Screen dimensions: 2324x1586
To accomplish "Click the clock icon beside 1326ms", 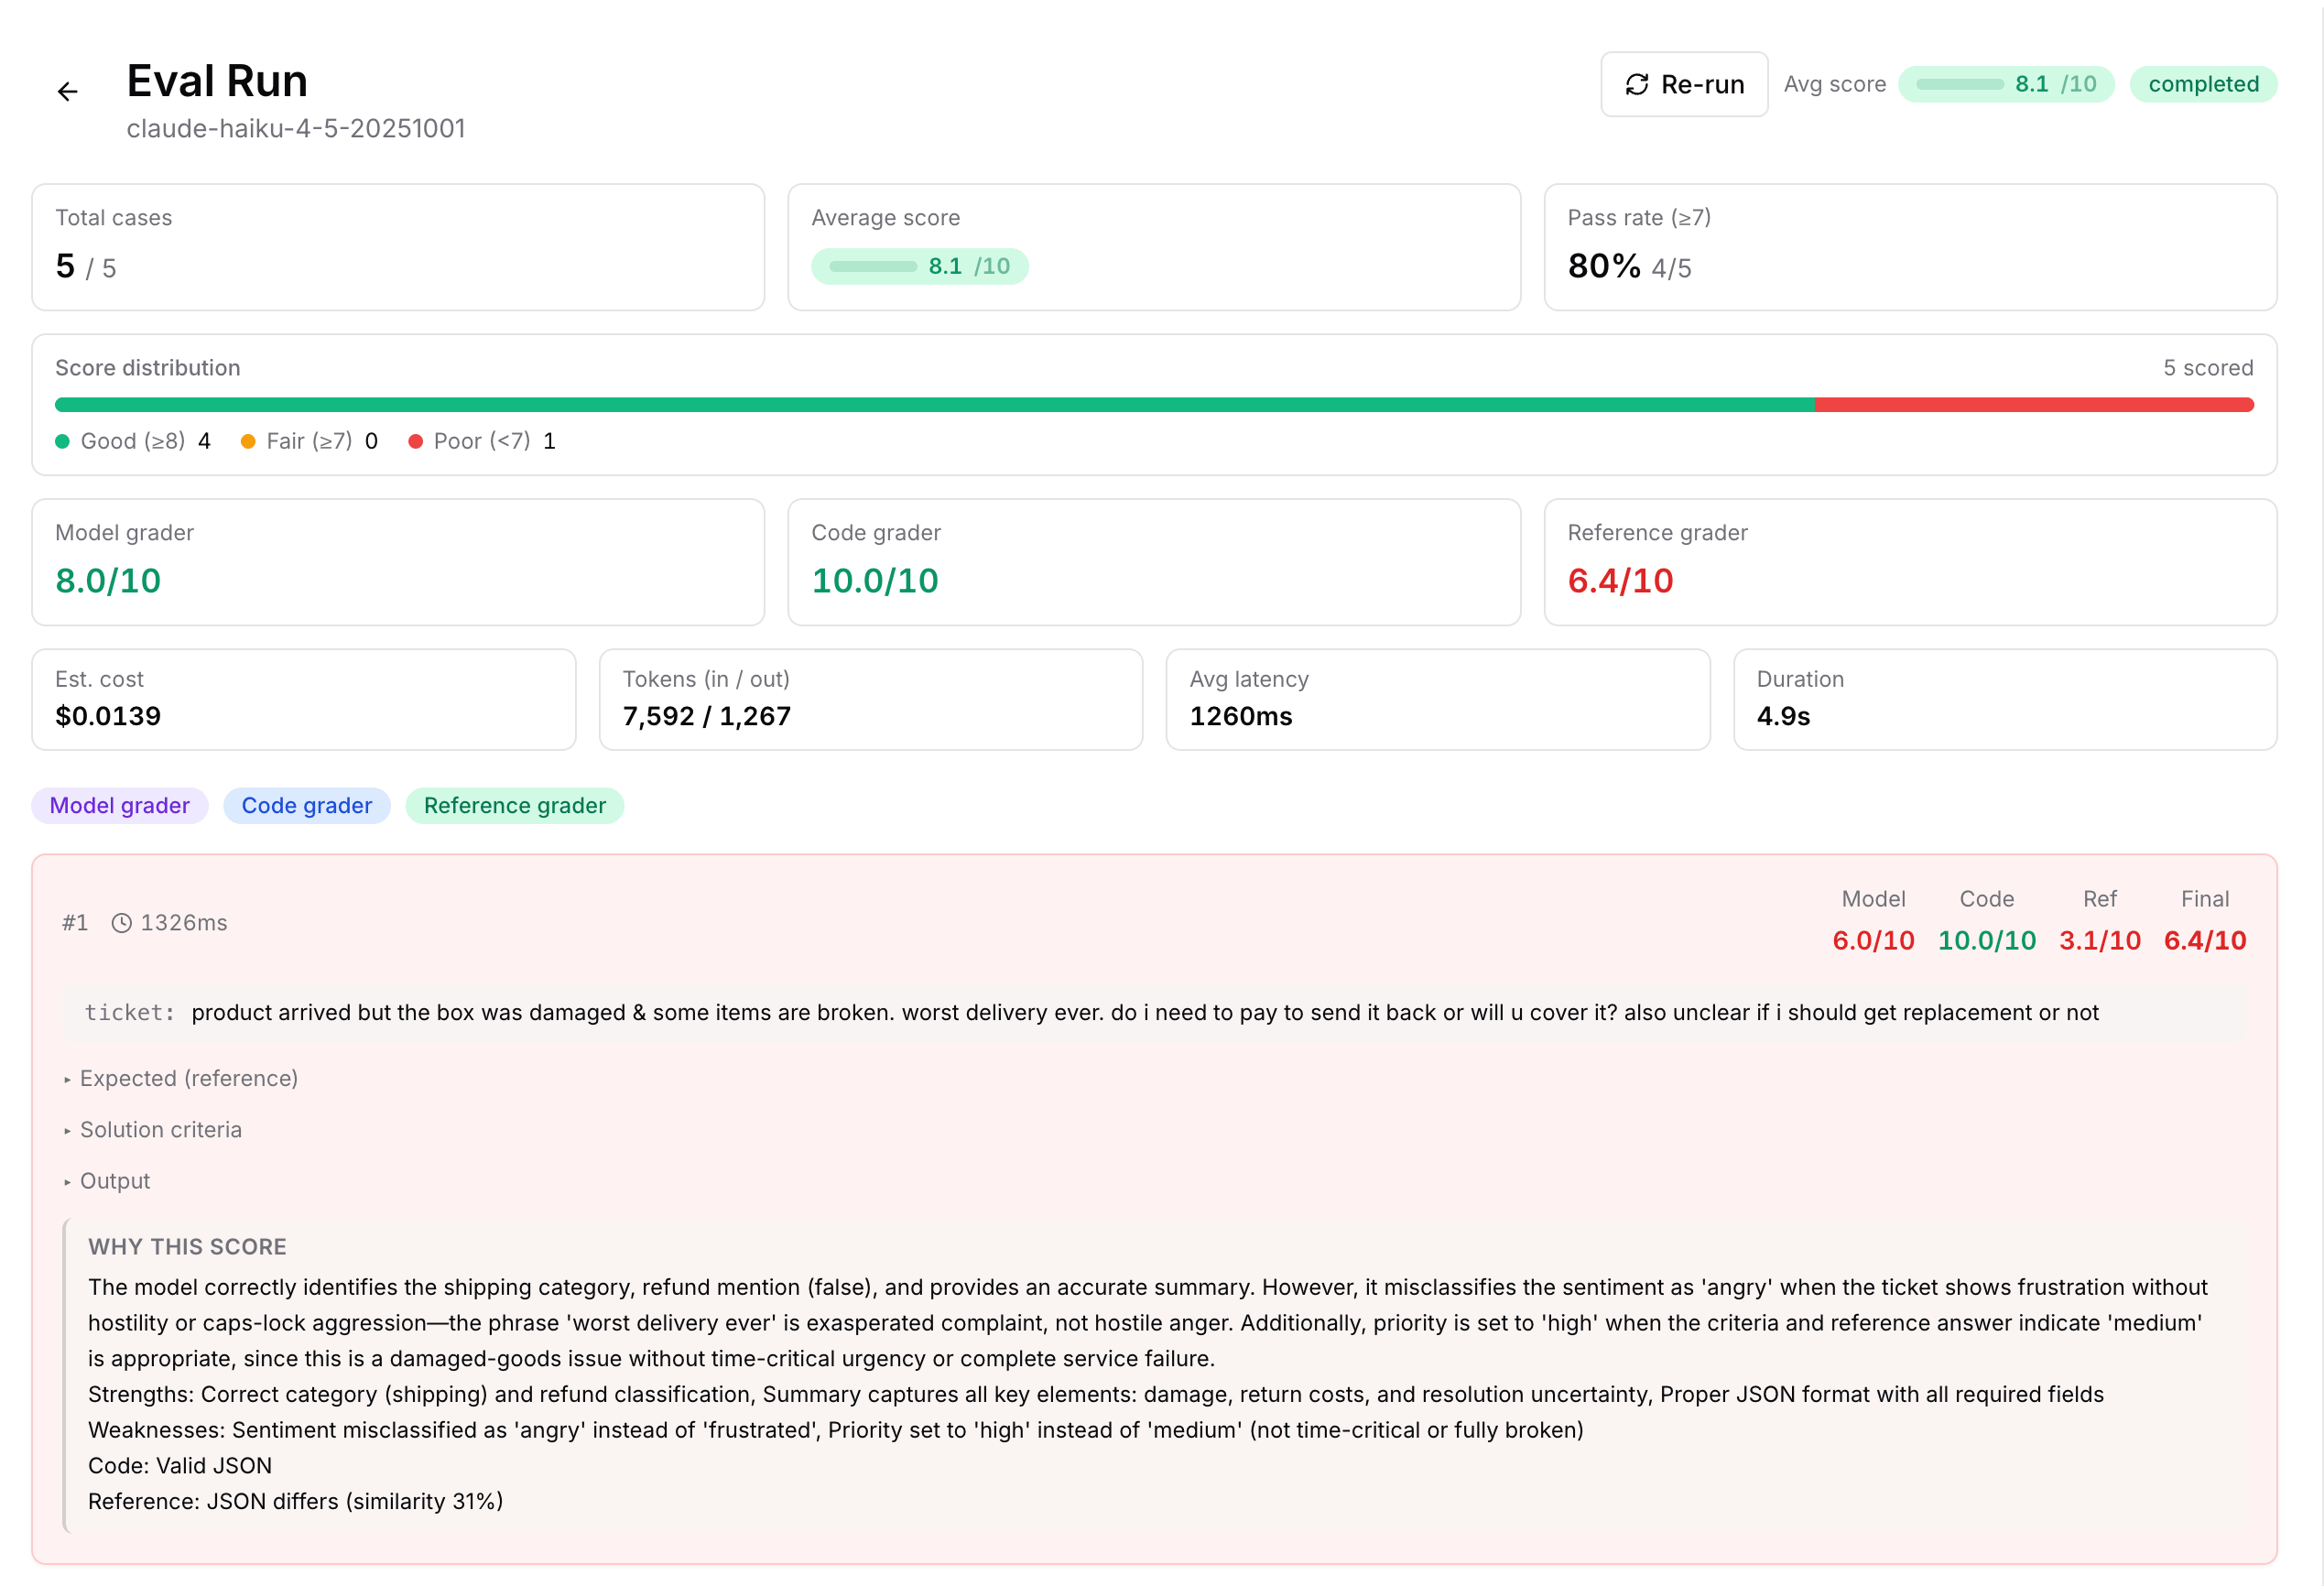I will point(121,923).
